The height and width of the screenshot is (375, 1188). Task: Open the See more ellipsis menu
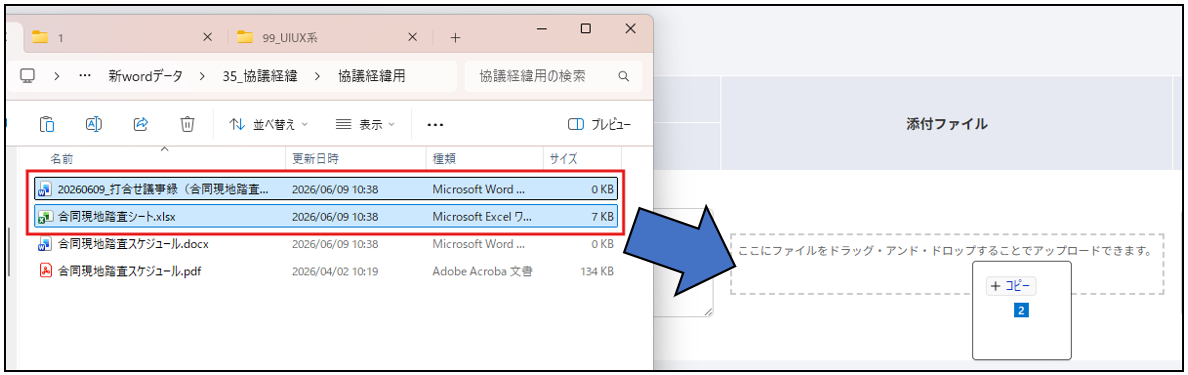click(x=435, y=125)
